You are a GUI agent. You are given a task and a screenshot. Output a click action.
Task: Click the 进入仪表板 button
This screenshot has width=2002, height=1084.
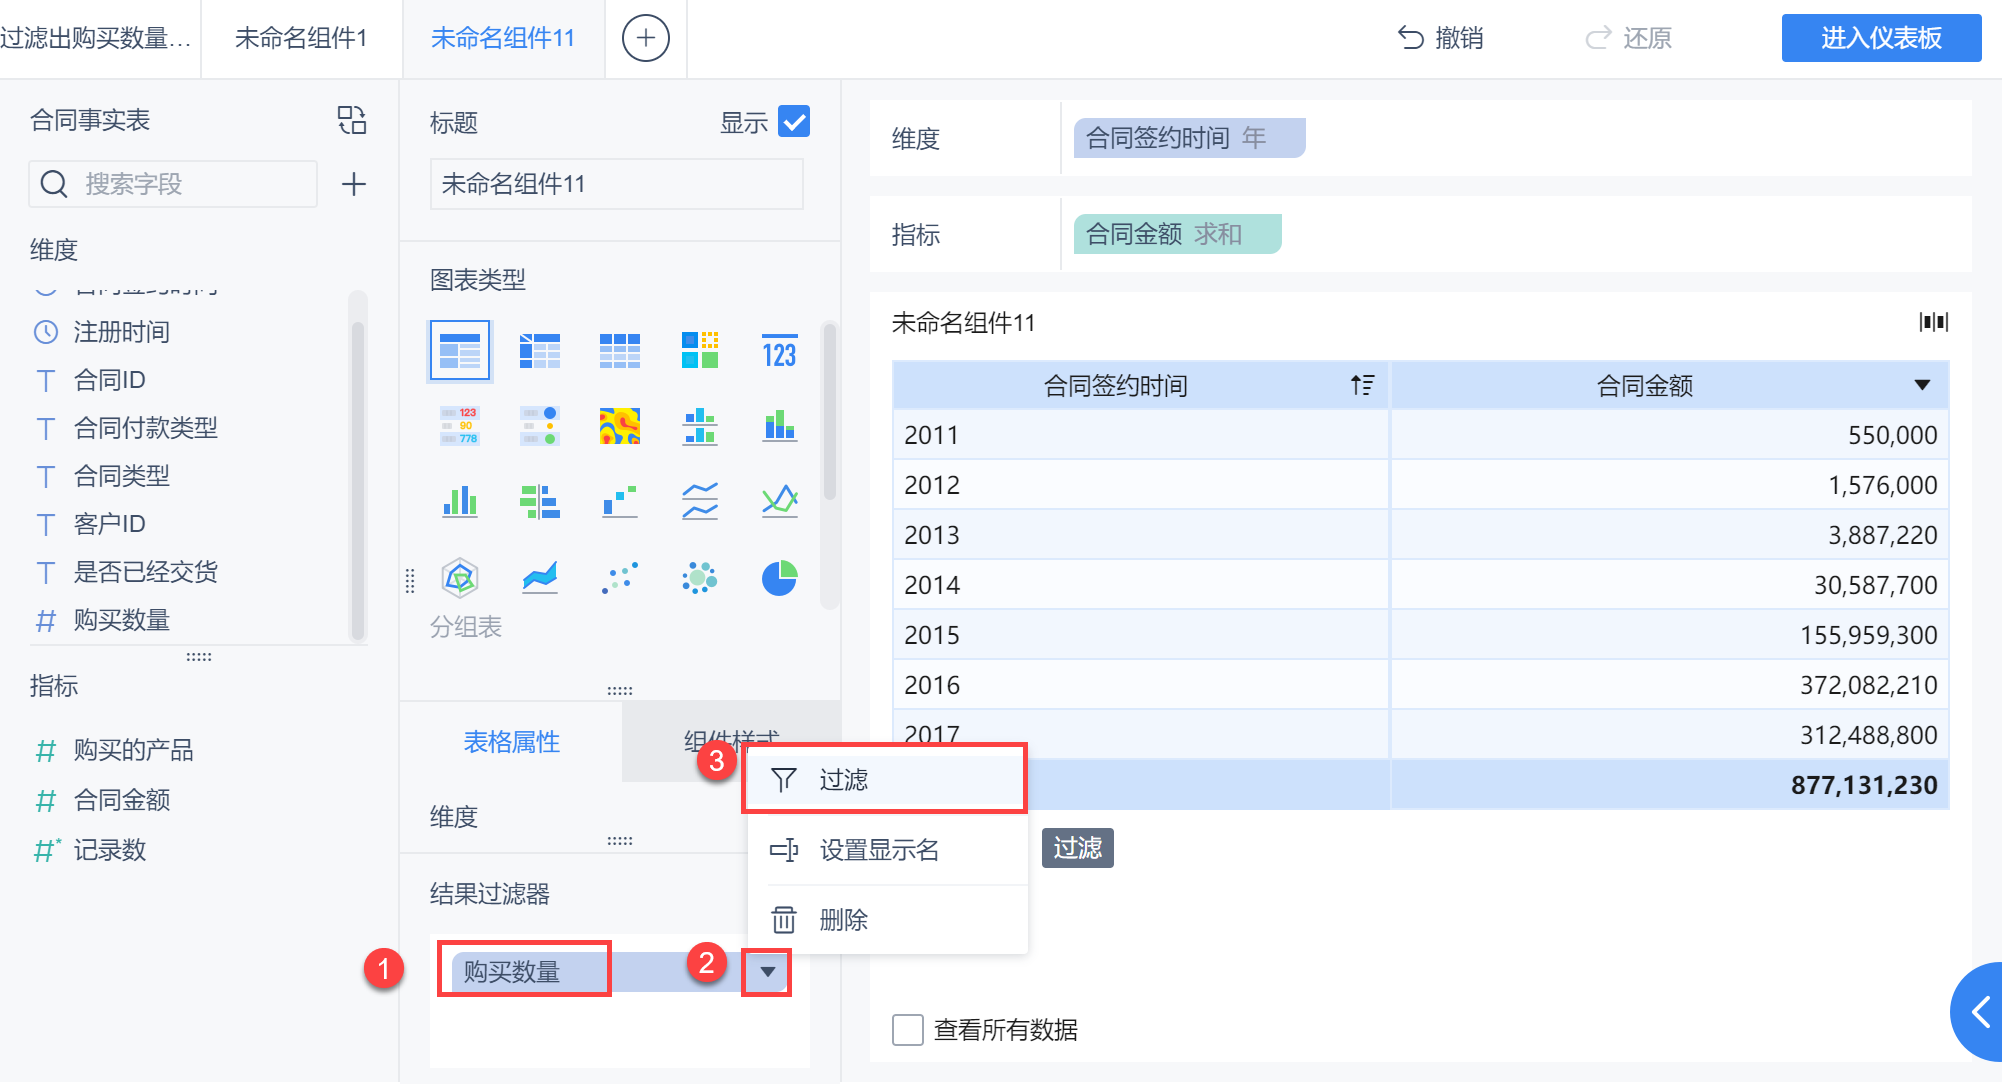coord(1880,39)
